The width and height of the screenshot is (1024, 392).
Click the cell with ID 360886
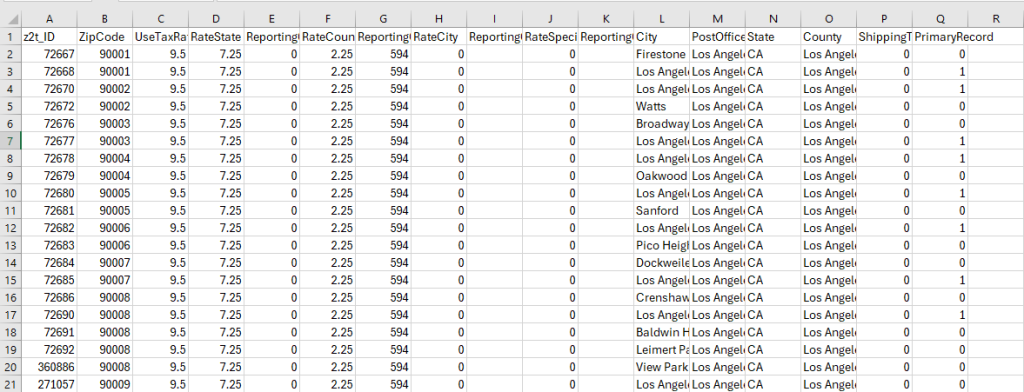[50, 367]
